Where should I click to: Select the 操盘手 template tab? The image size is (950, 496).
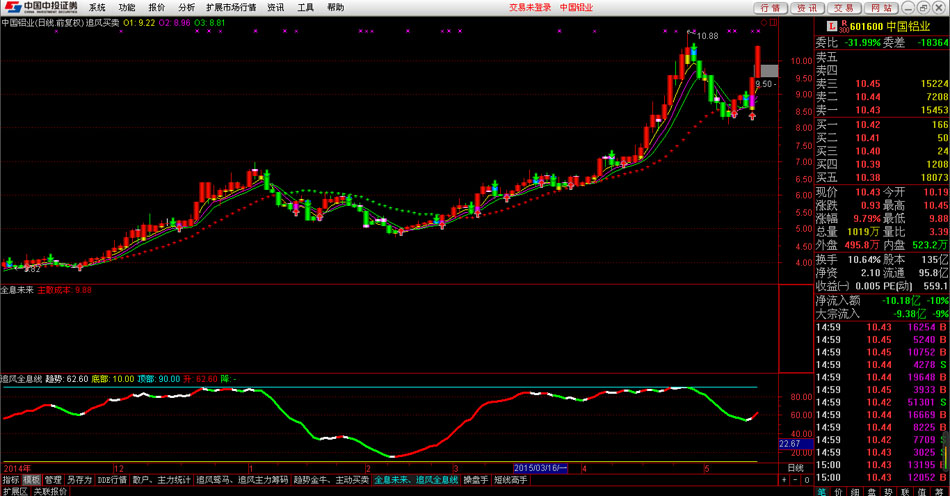pyautogui.click(x=476, y=480)
